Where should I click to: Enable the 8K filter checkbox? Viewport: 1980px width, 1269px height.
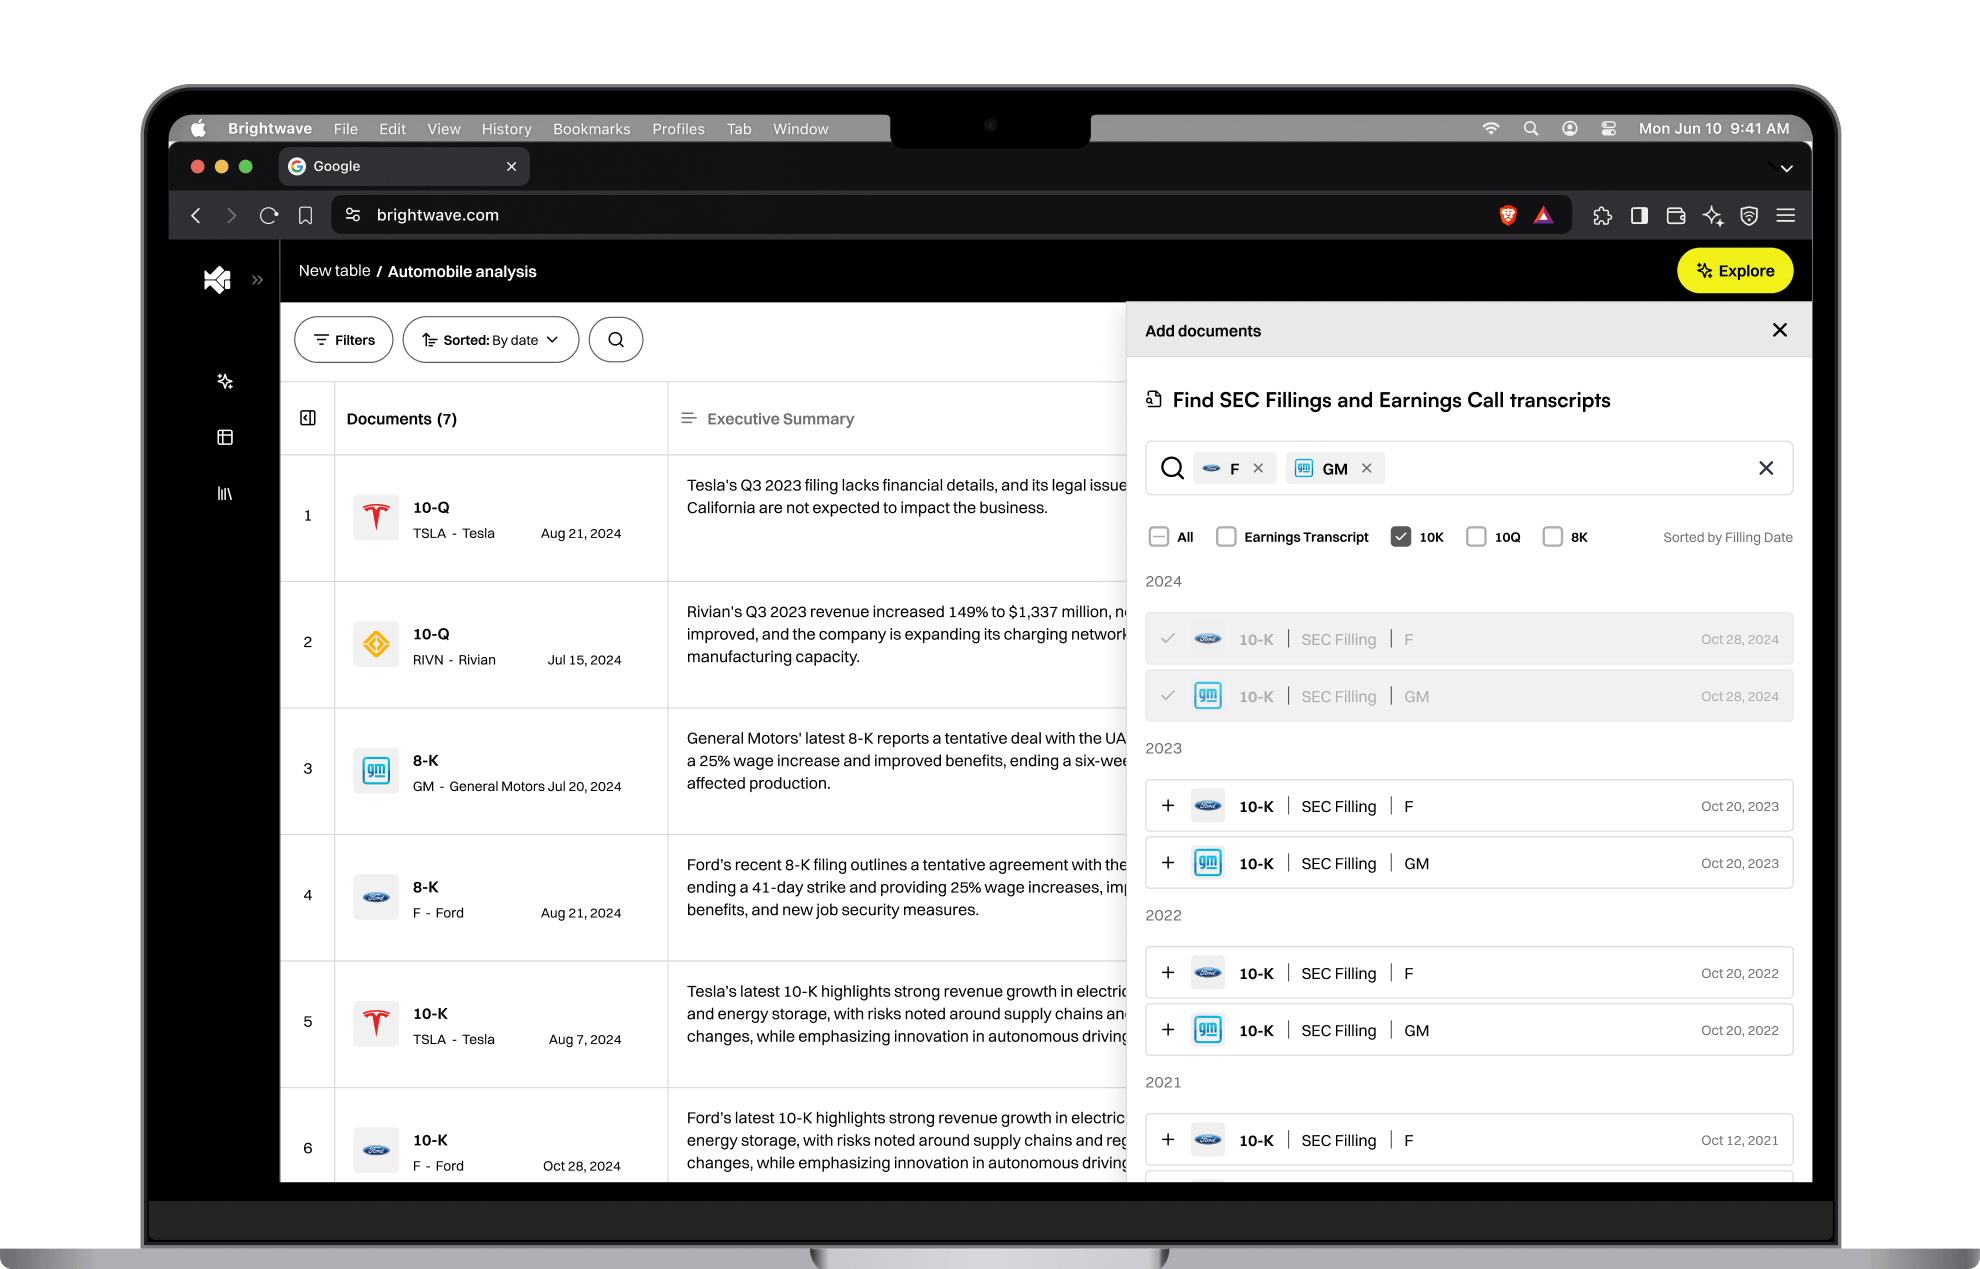1553,537
